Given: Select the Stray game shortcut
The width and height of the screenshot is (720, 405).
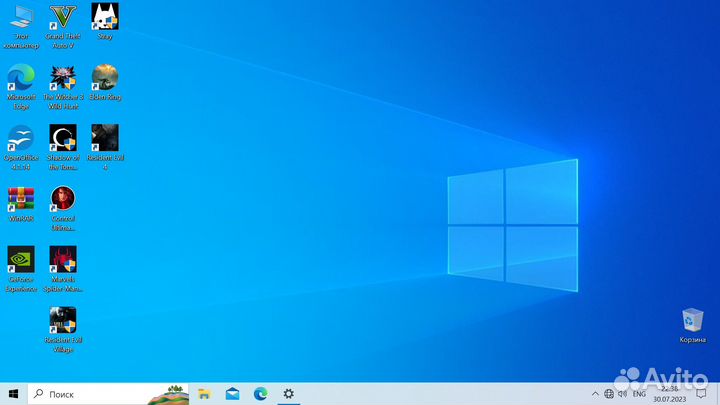Looking at the screenshot, I should 105,21.
